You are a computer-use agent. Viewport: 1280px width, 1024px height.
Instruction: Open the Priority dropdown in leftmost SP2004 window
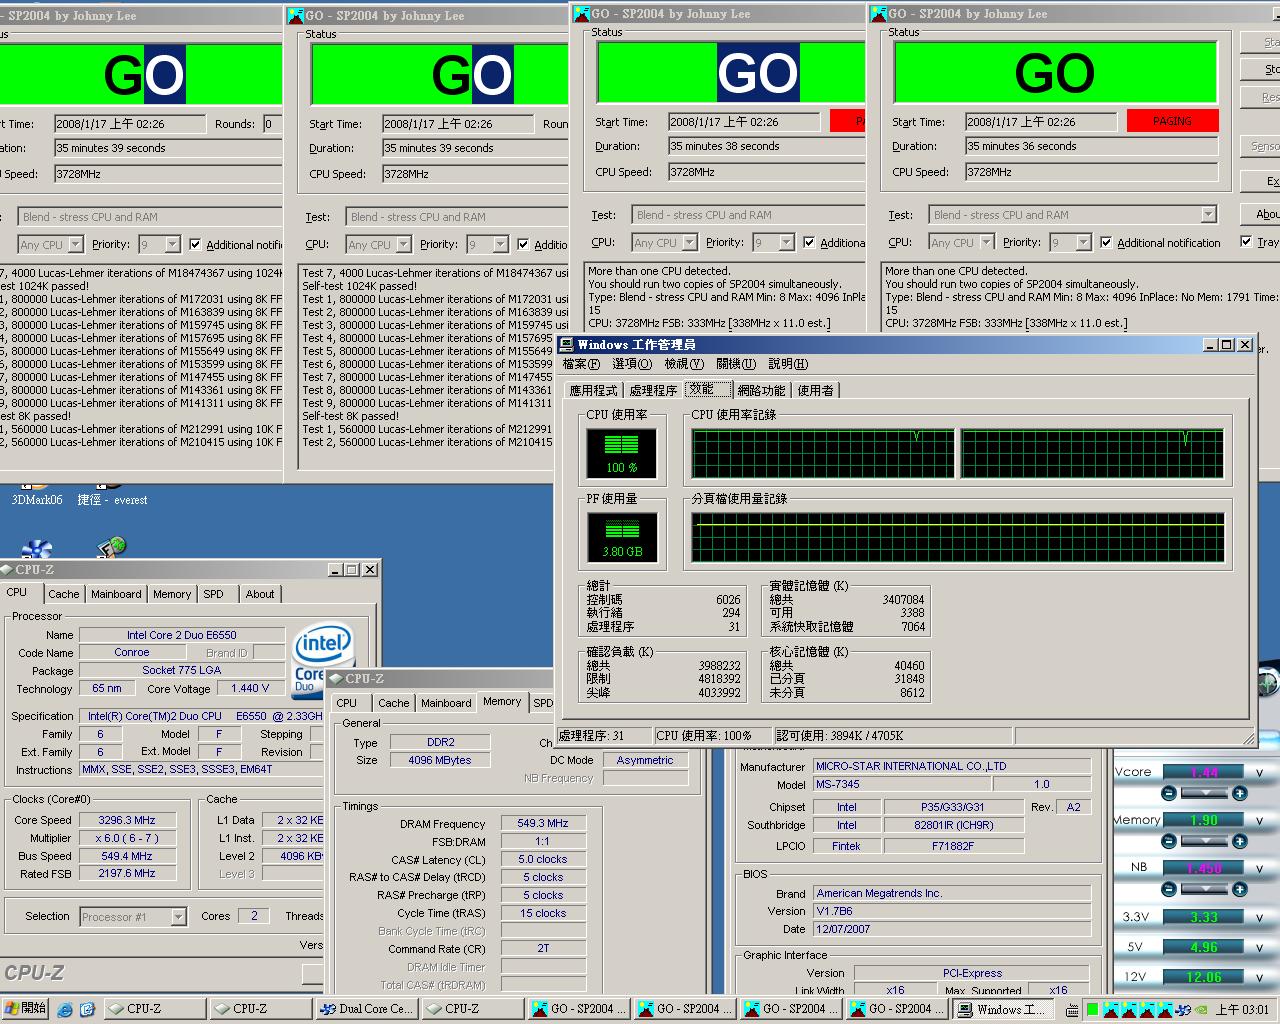[172, 244]
